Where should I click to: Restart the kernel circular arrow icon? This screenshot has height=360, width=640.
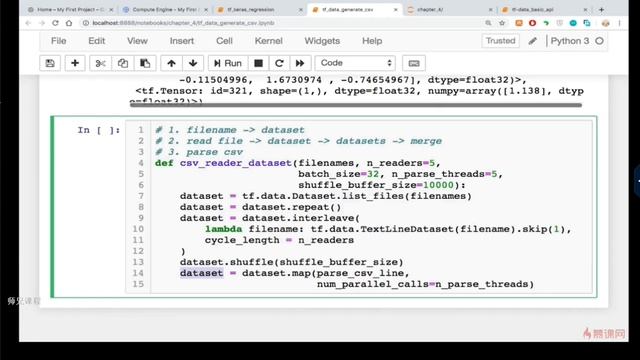[279, 63]
